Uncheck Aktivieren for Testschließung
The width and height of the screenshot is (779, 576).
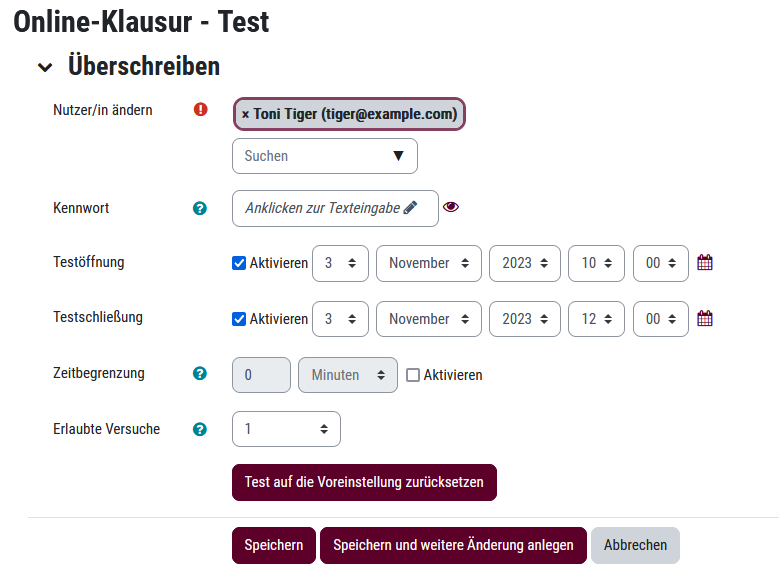[x=239, y=319]
